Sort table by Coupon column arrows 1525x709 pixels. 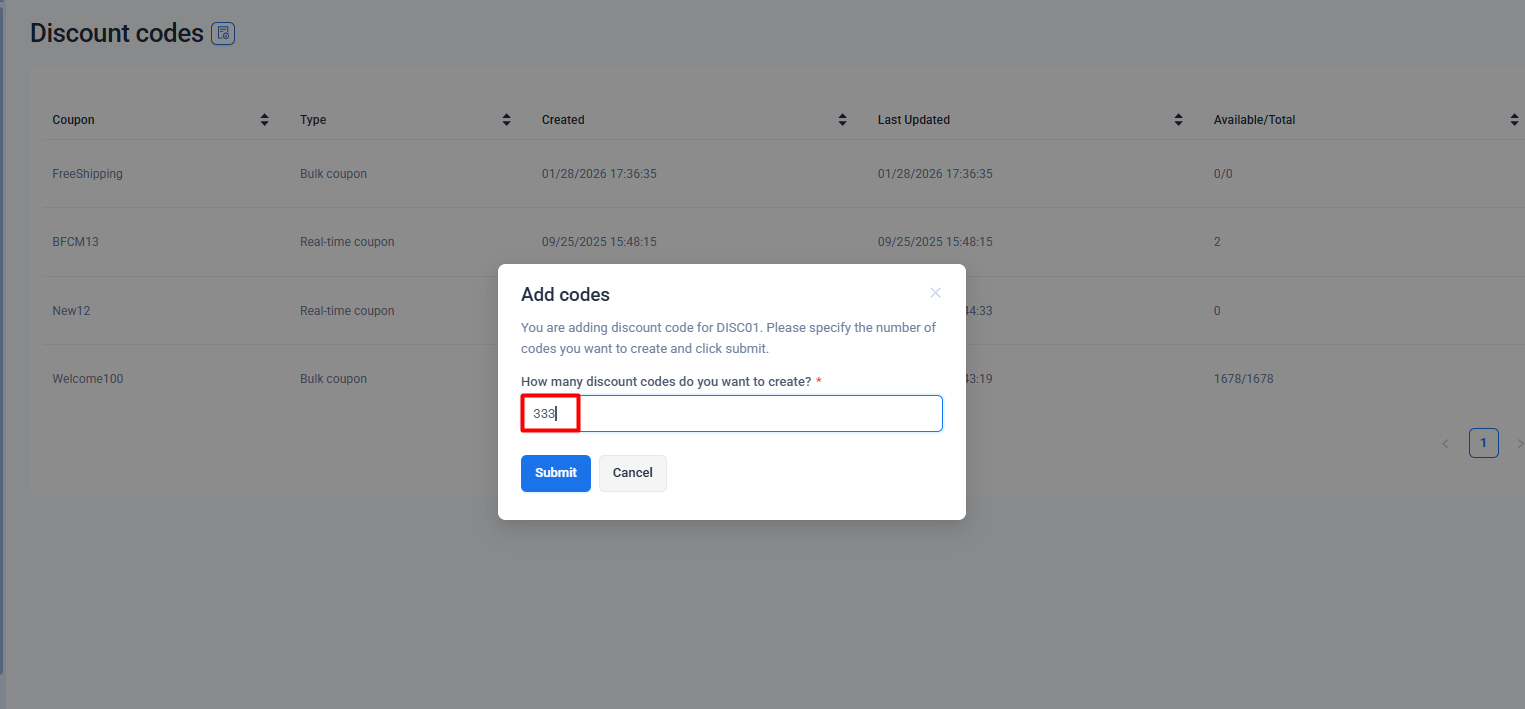click(265, 120)
